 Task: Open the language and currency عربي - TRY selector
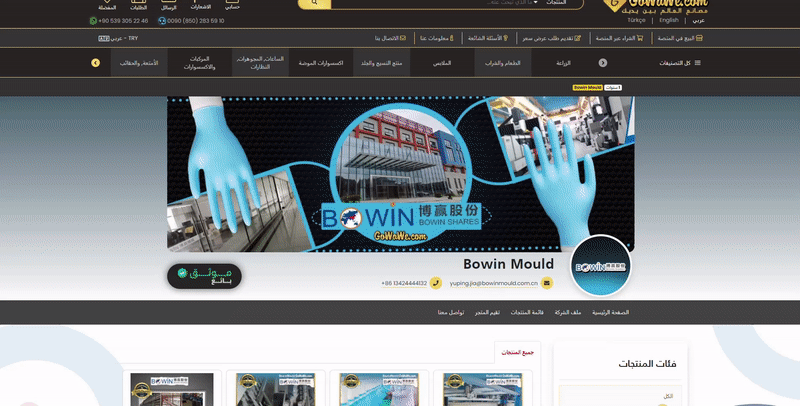[x=118, y=38]
